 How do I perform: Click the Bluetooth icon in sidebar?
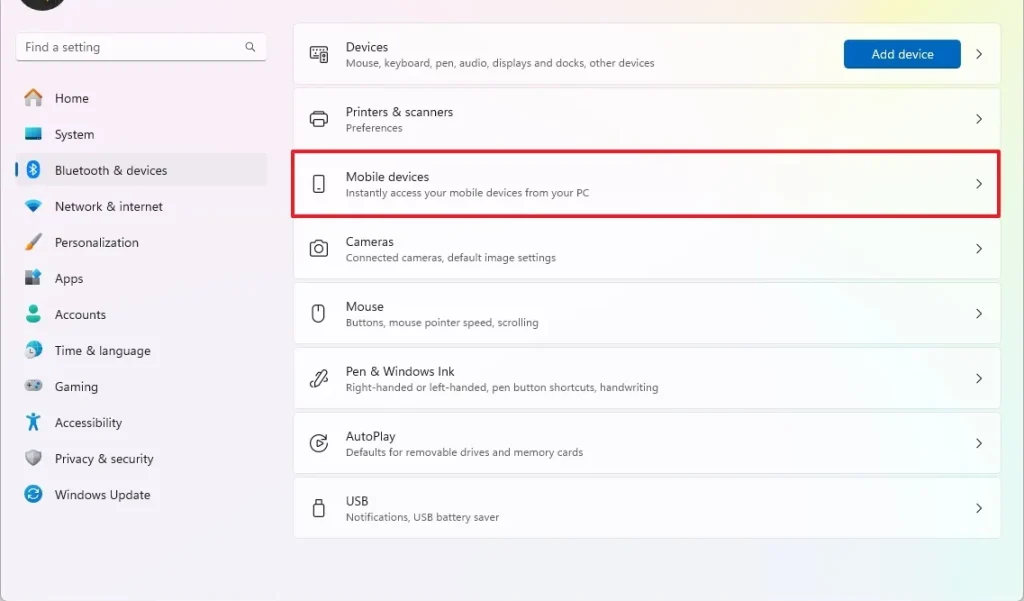coord(33,170)
